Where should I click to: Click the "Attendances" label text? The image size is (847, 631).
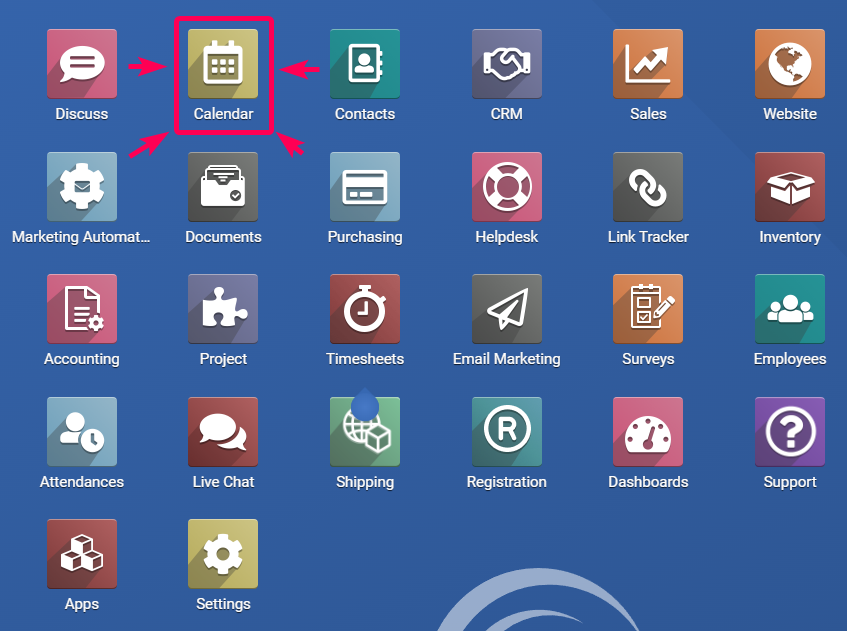(82, 481)
